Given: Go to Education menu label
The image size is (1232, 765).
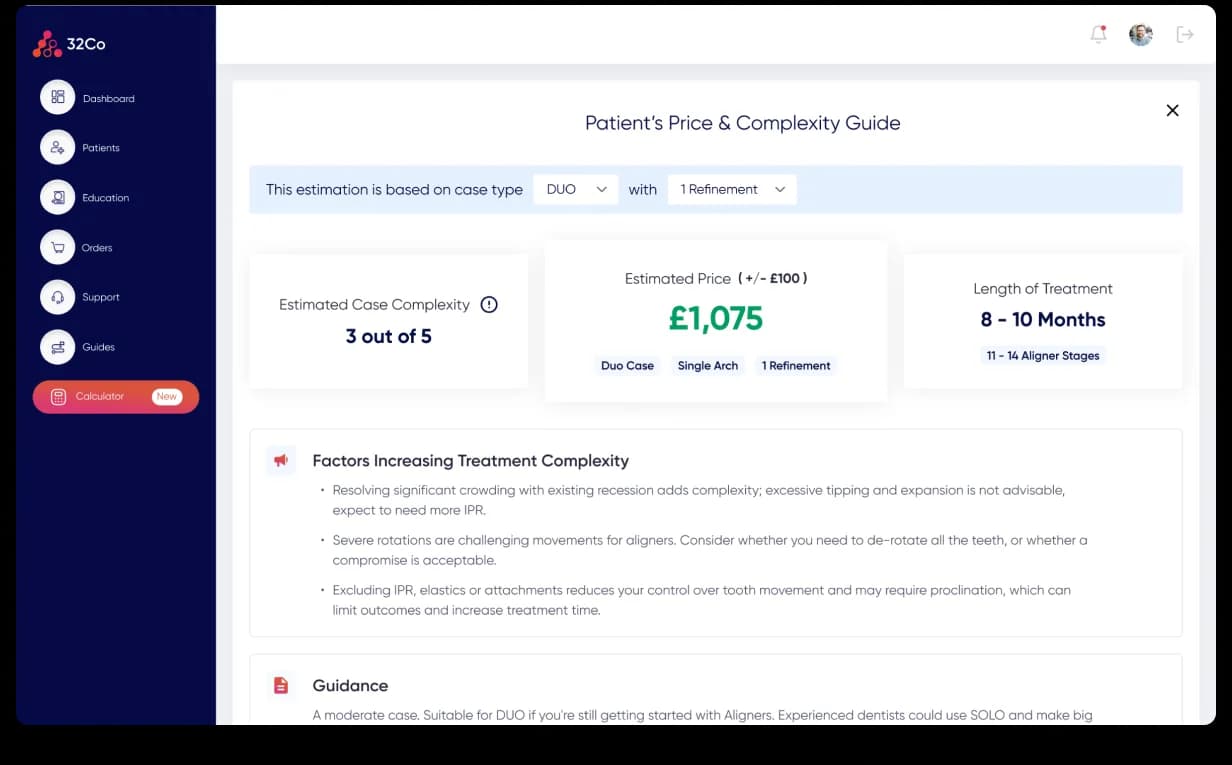Looking at the screenshot, I should pos(106,198).
